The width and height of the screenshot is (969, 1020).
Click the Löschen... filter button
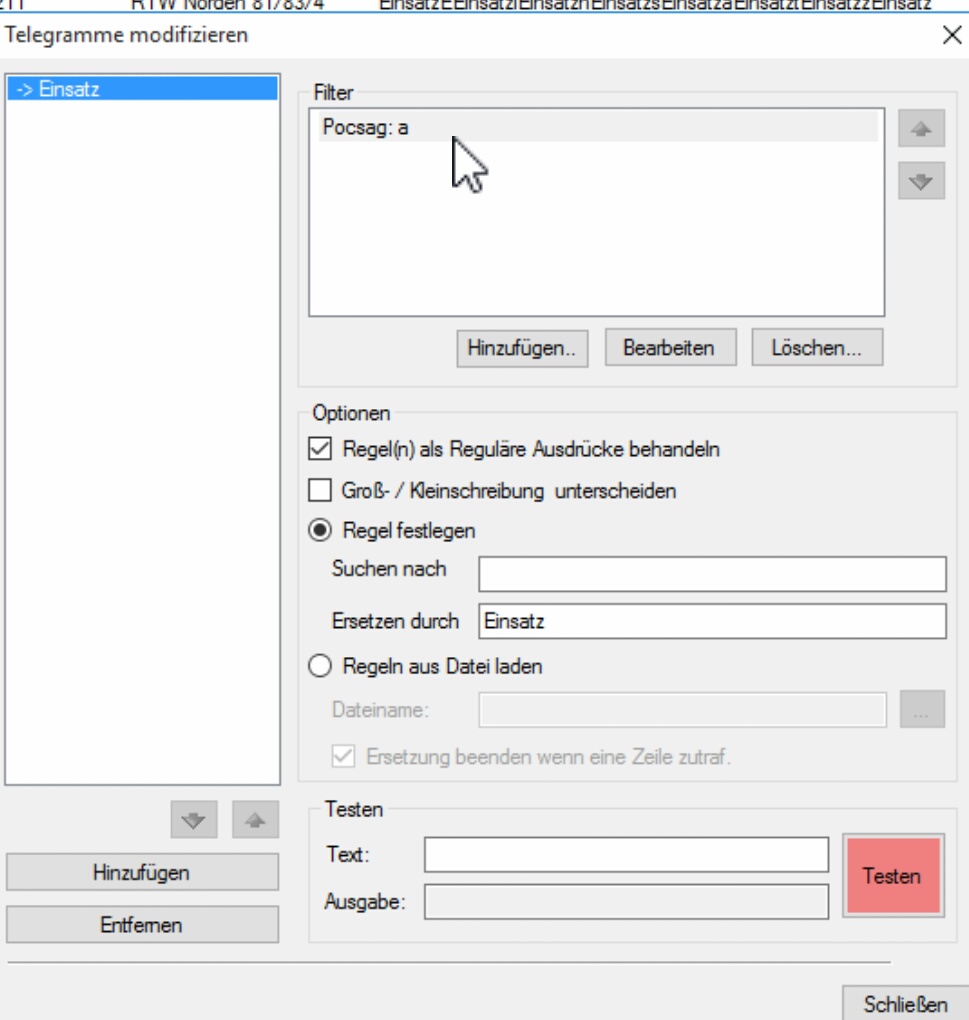(x=817, y=348)
